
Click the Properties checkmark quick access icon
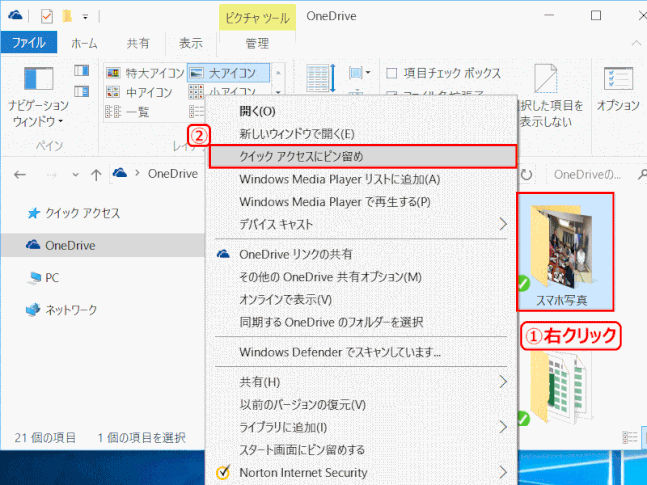click(47, 17)
